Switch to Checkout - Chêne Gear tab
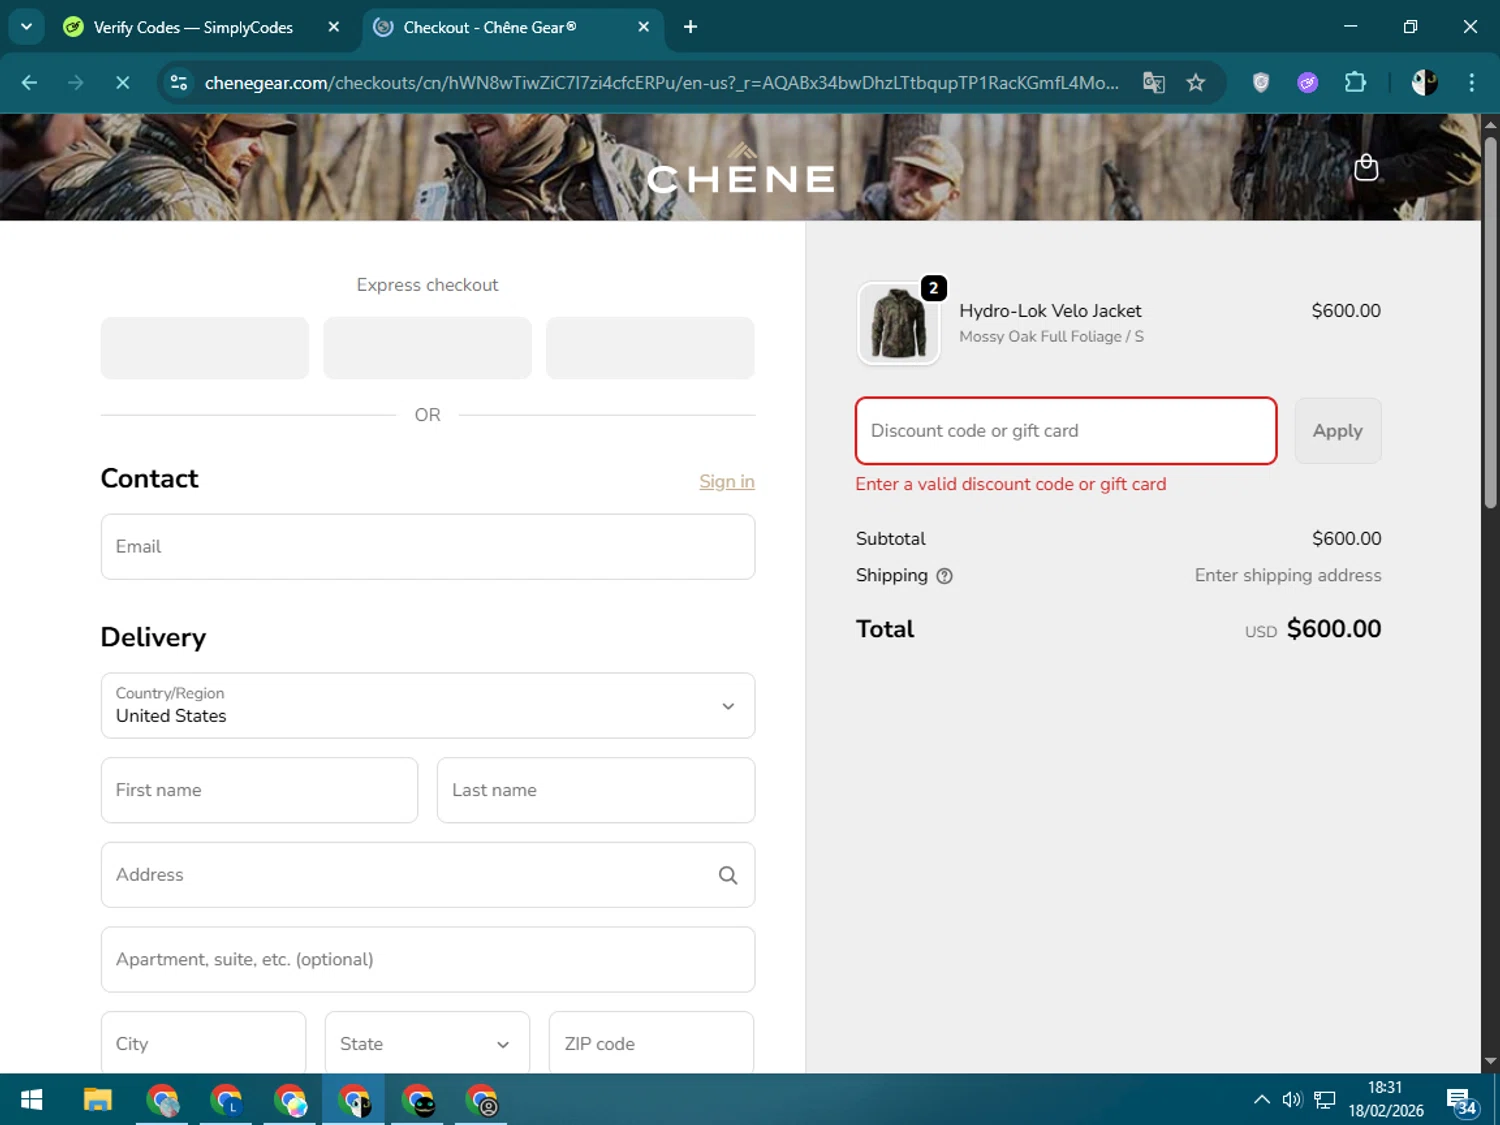1500x1125 pixels. coord(490,27)
